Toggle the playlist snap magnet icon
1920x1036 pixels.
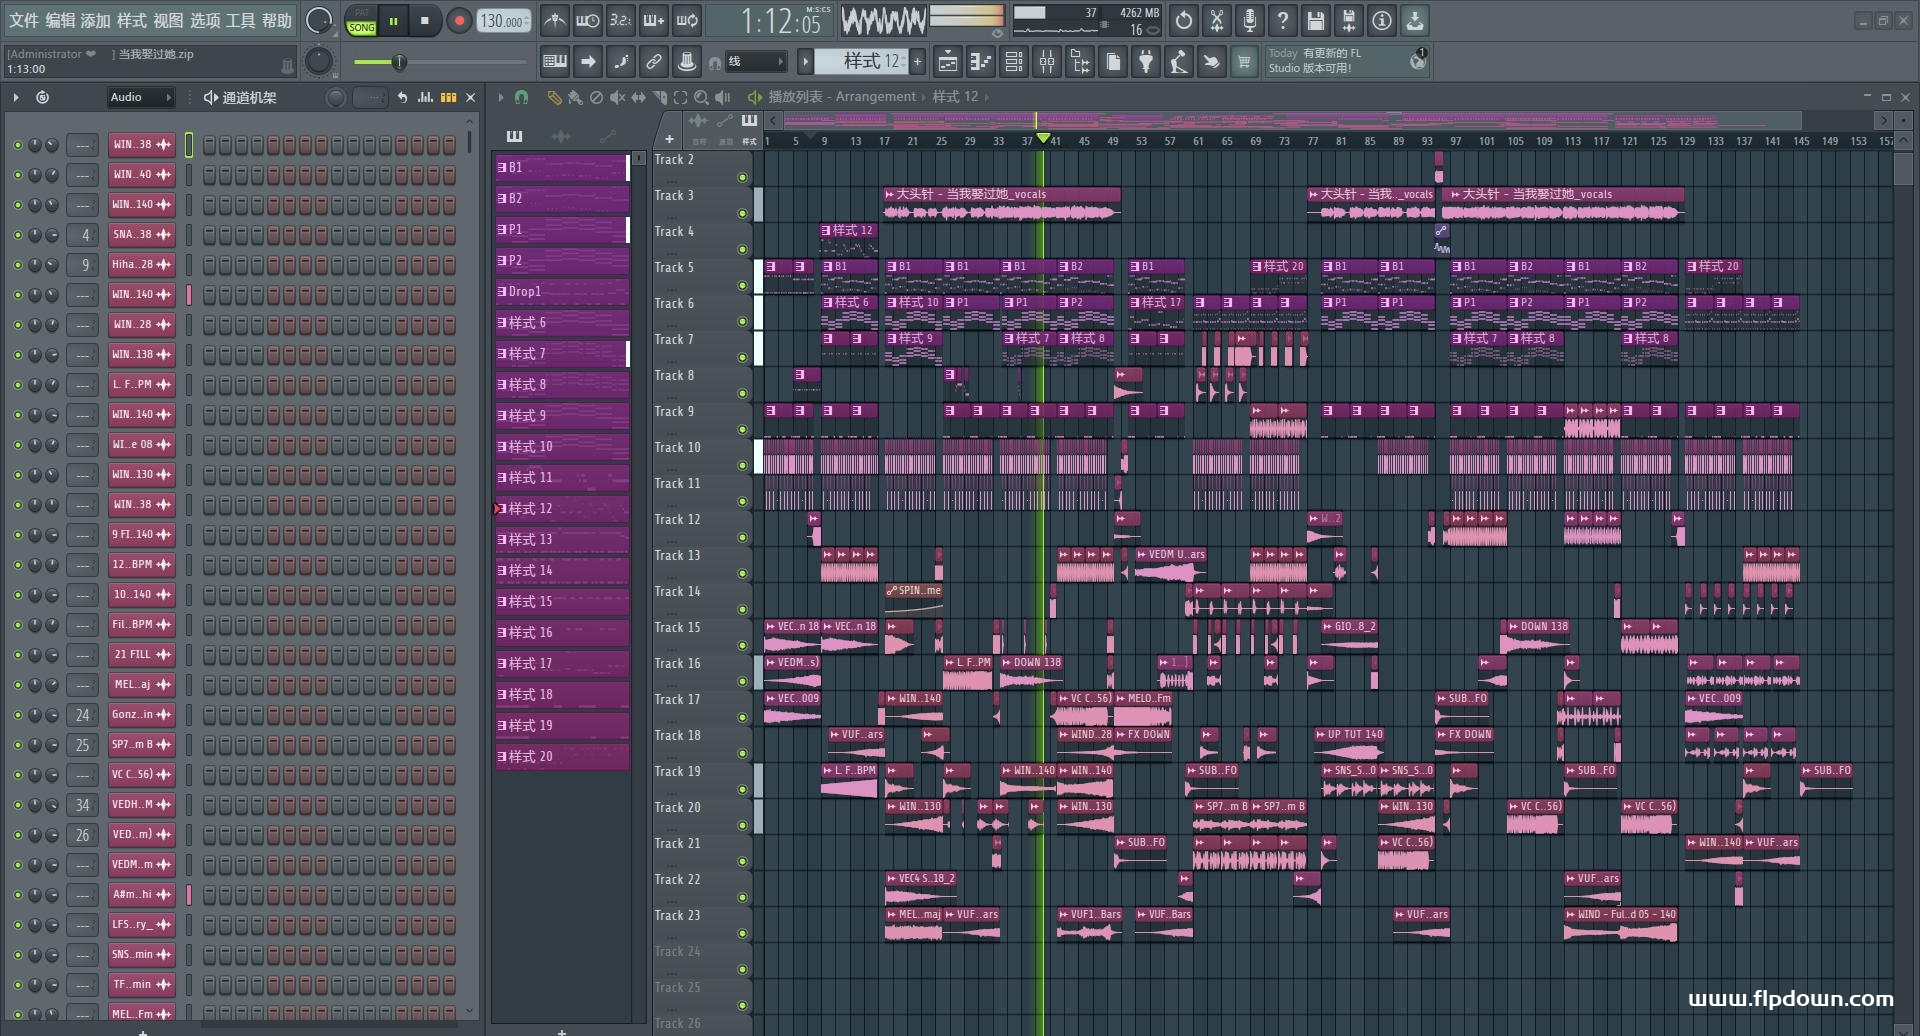pyautogui.click(x=521, y=98)
